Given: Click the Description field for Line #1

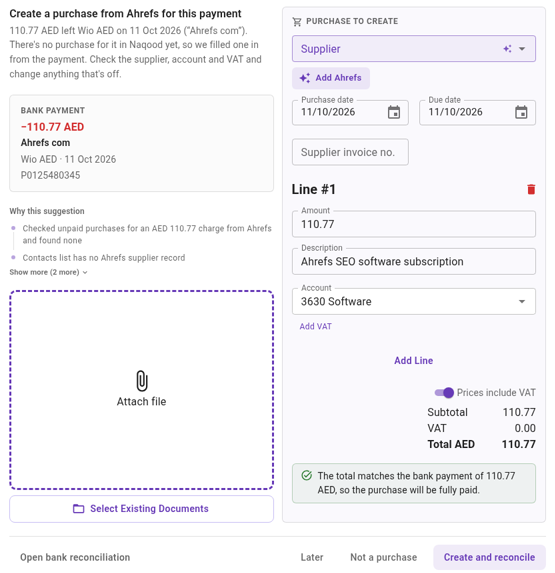Looking at the screenshot, I should pyautogui.click(x=414, y=262).
